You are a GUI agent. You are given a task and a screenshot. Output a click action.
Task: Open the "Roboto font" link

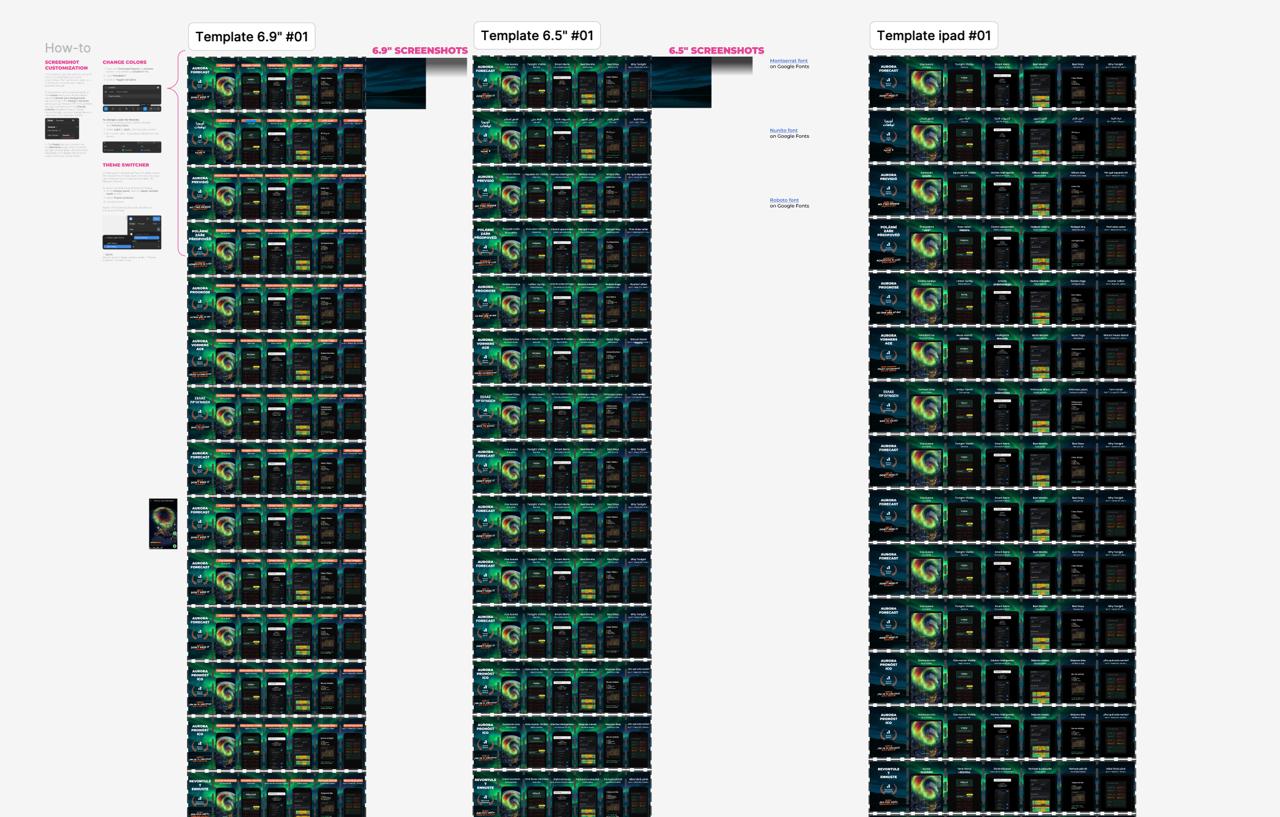pos(784,200)
